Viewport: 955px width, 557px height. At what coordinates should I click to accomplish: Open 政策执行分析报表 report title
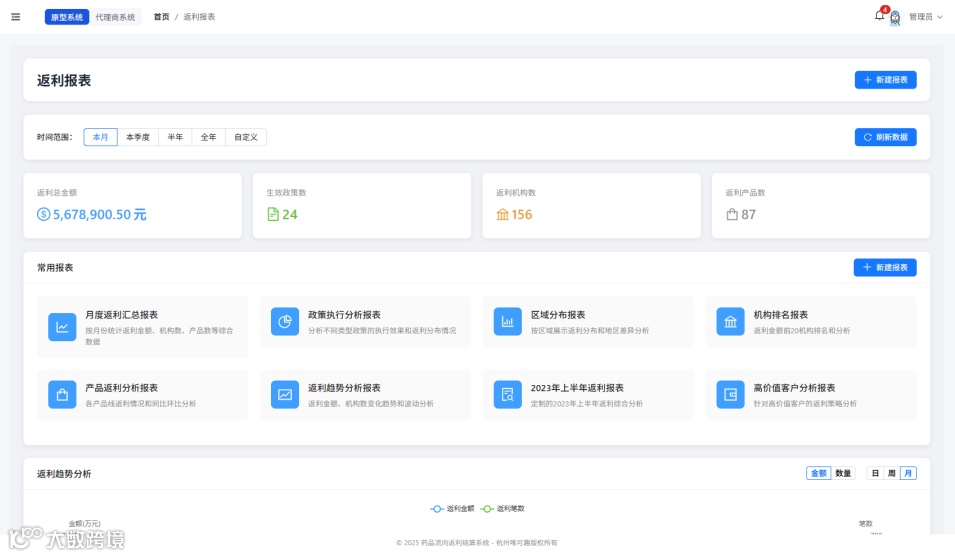coord(344,315)
